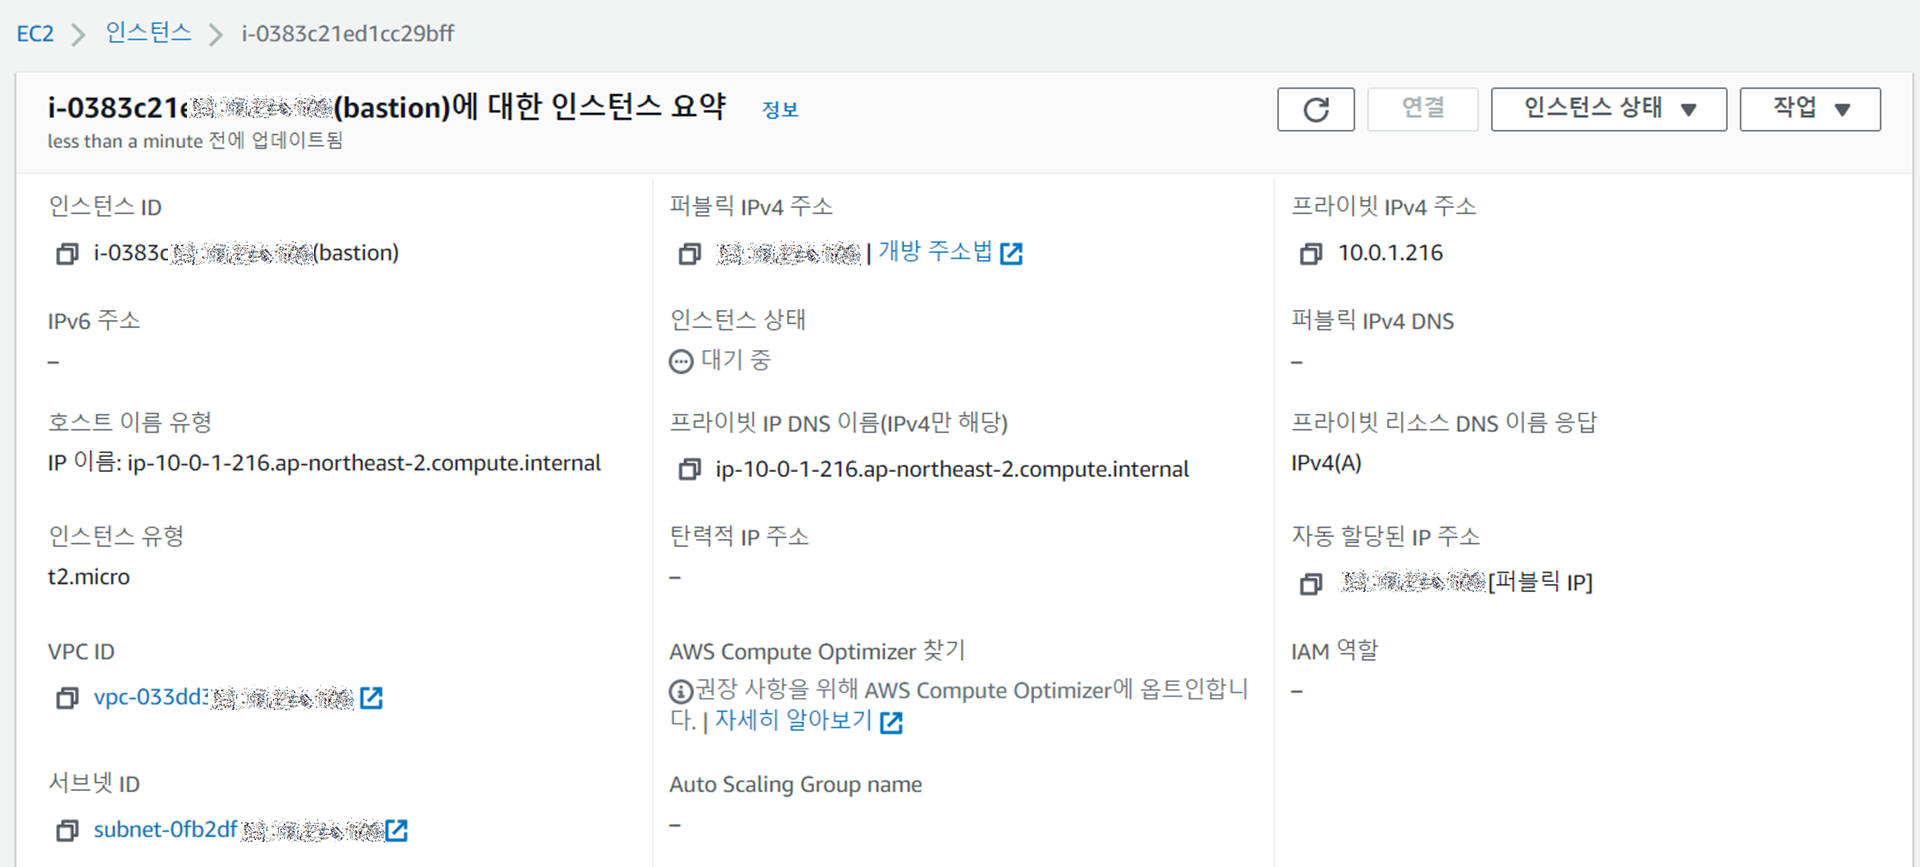
Task: Click the i-0383c21ed1cc29bff breadcrumb text
Action: coord(347,33)
